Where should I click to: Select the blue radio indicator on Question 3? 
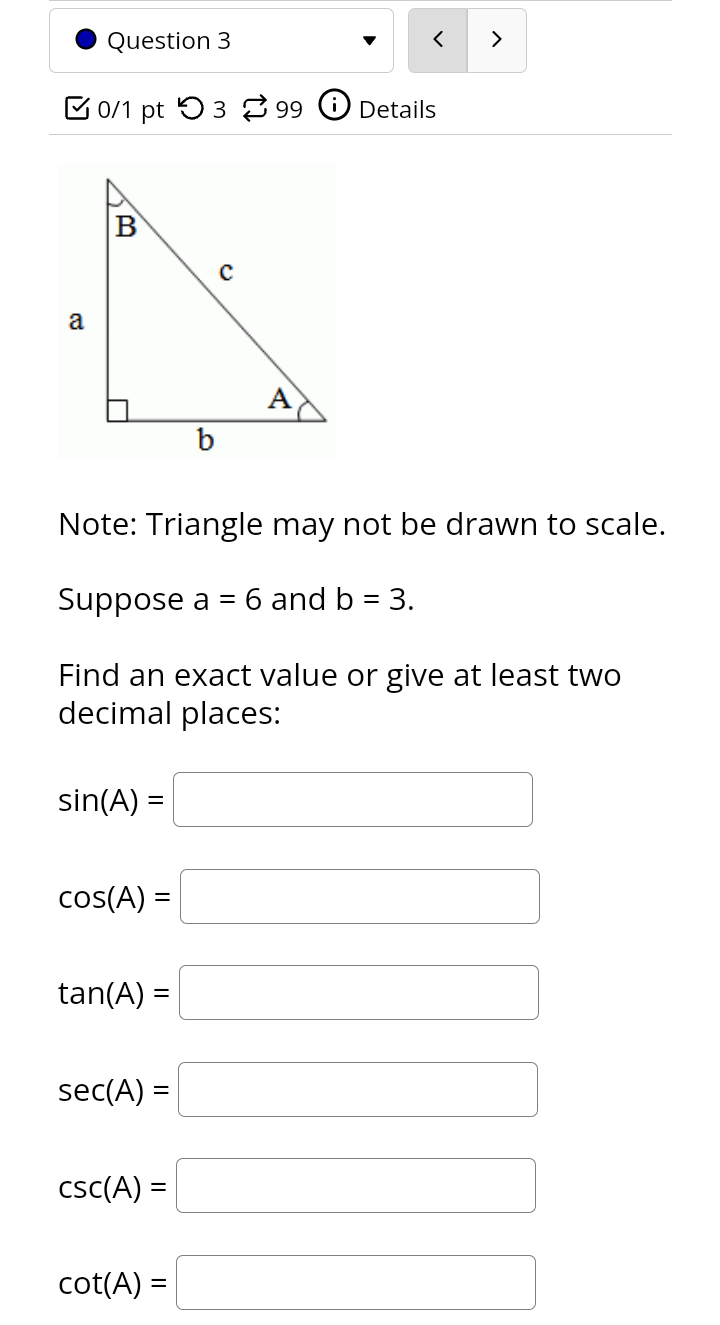[x=86, y=40]
